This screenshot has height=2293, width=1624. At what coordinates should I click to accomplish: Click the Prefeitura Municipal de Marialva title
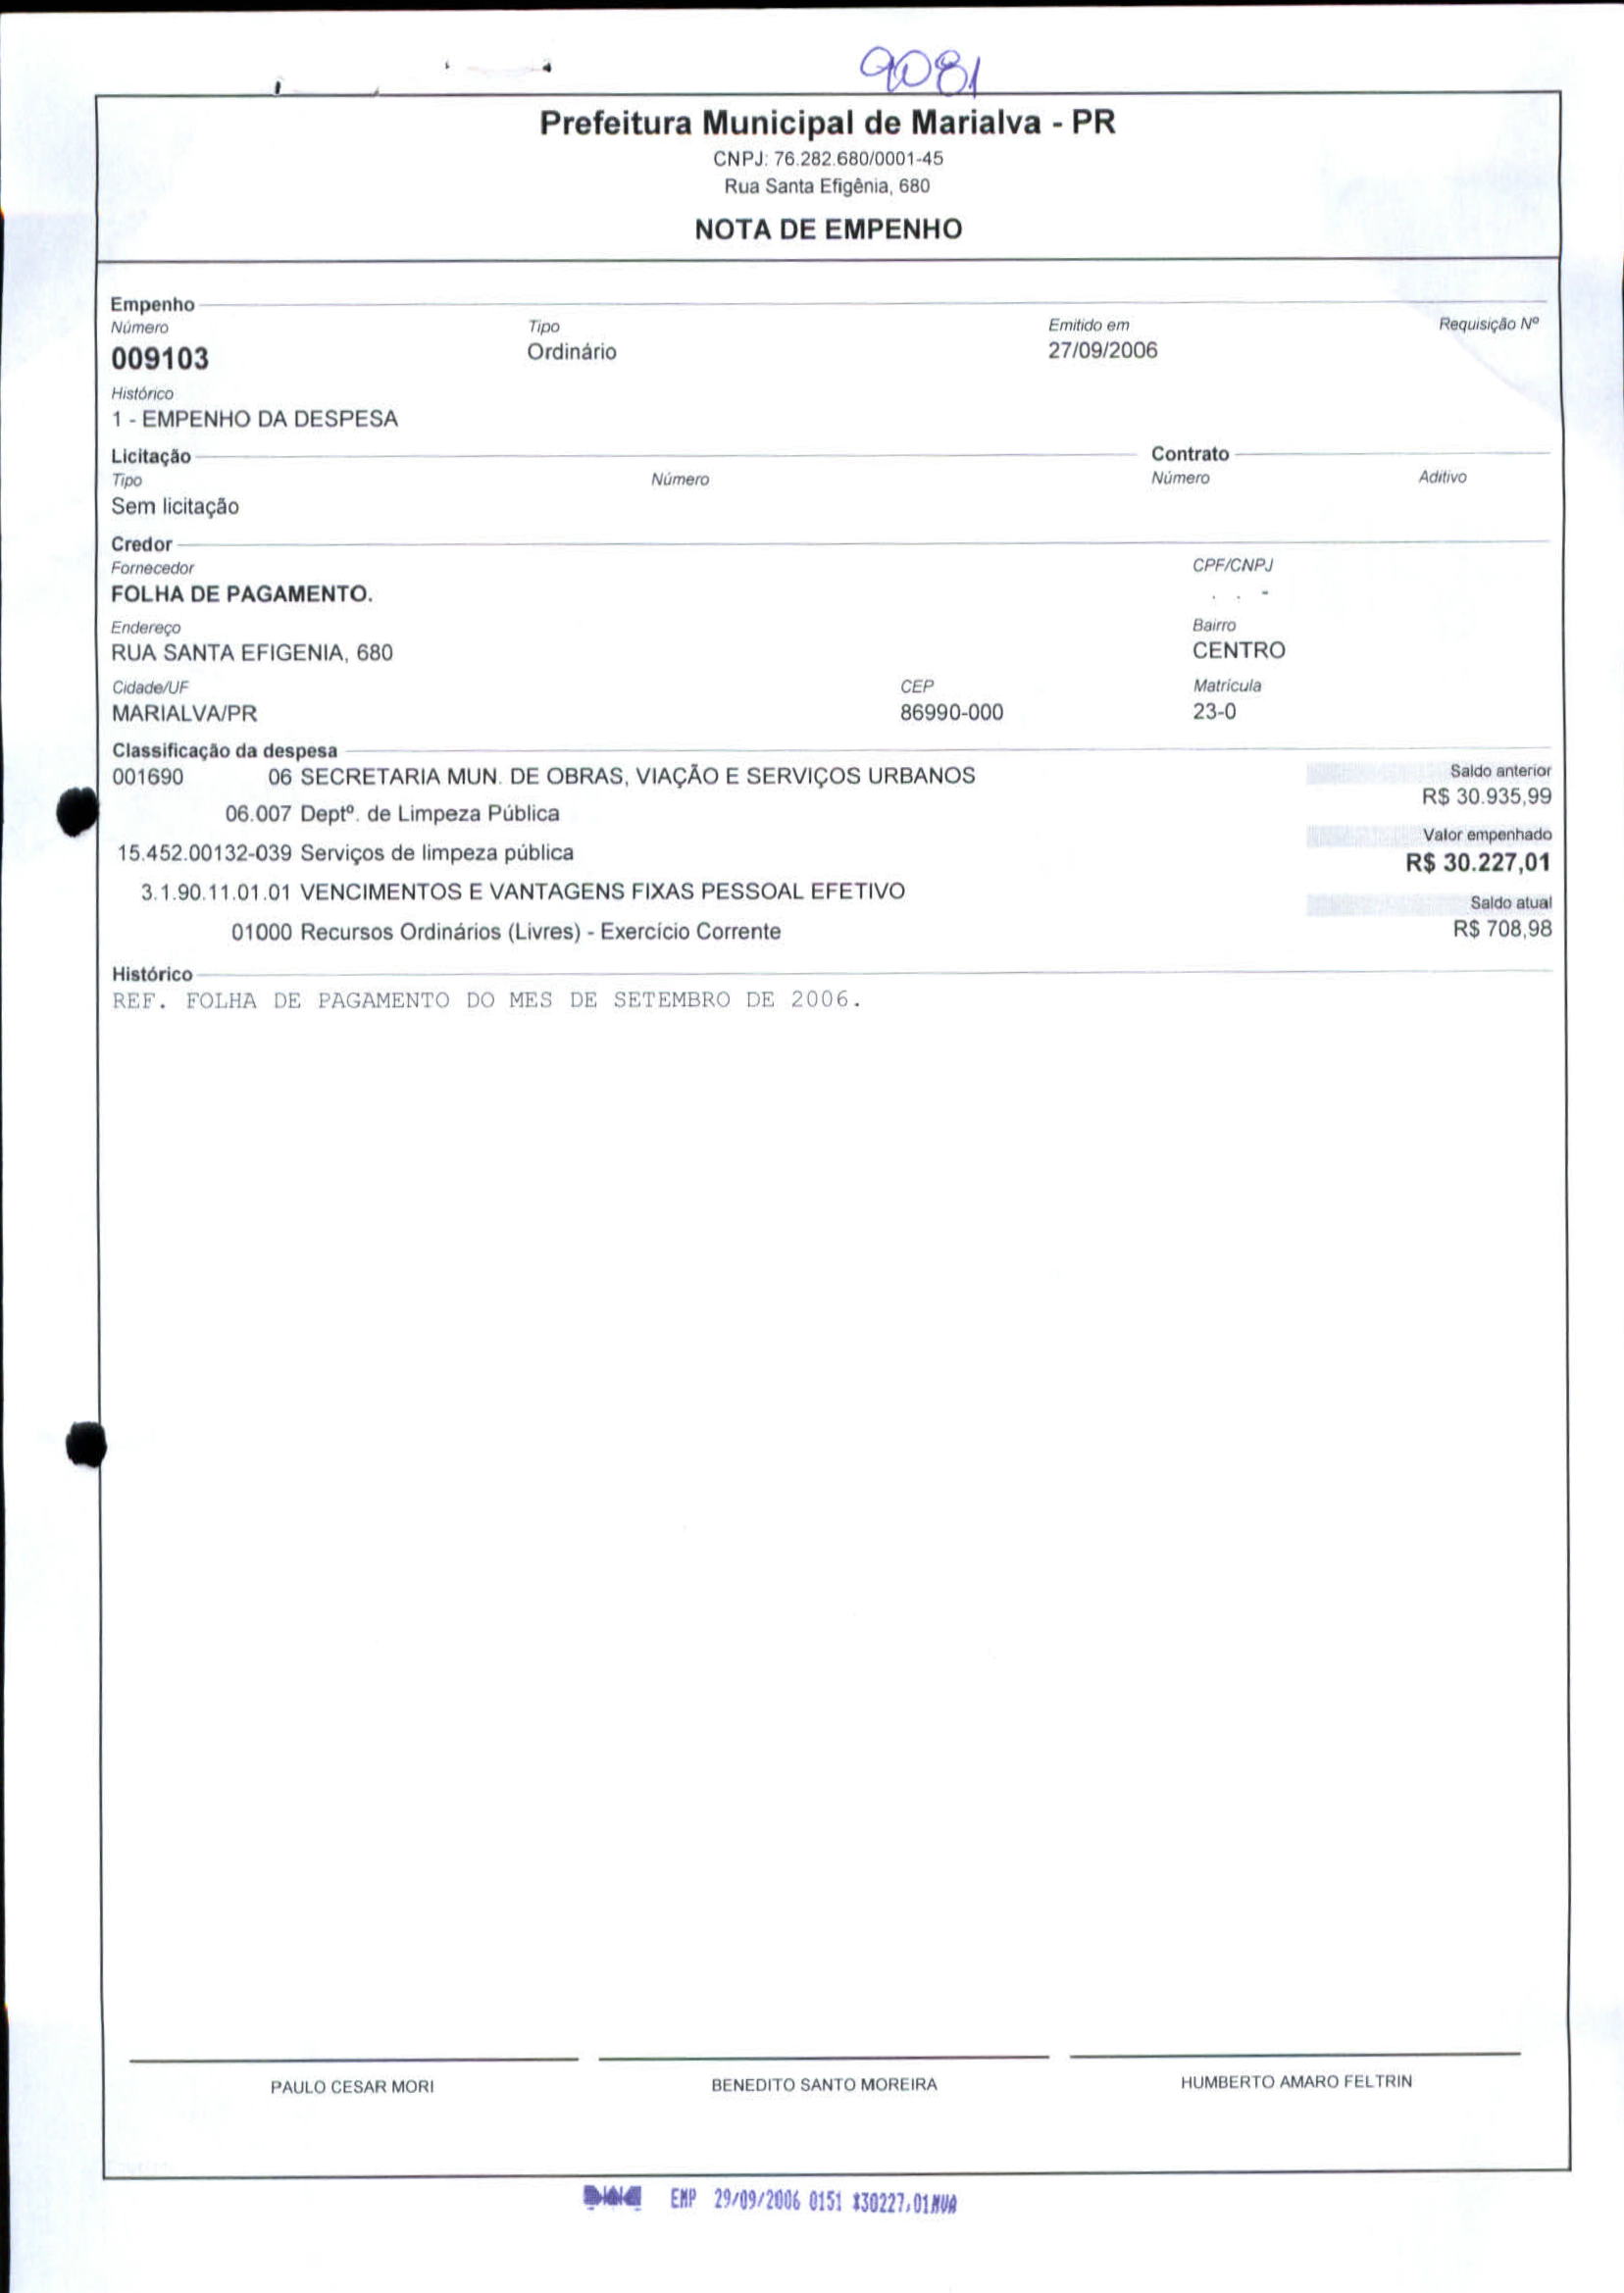pyautogui.click(x=827, y=123)
